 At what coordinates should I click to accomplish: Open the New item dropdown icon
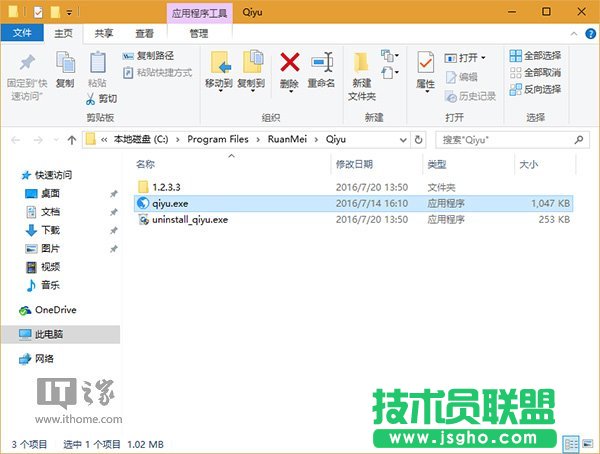(390, 56)
